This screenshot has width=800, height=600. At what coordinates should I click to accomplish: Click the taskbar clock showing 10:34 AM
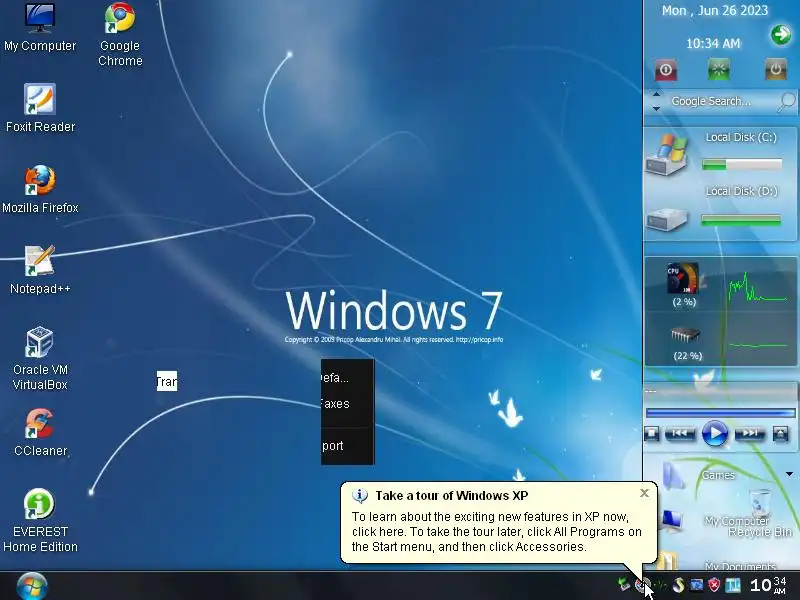click(x=768, y=585)
